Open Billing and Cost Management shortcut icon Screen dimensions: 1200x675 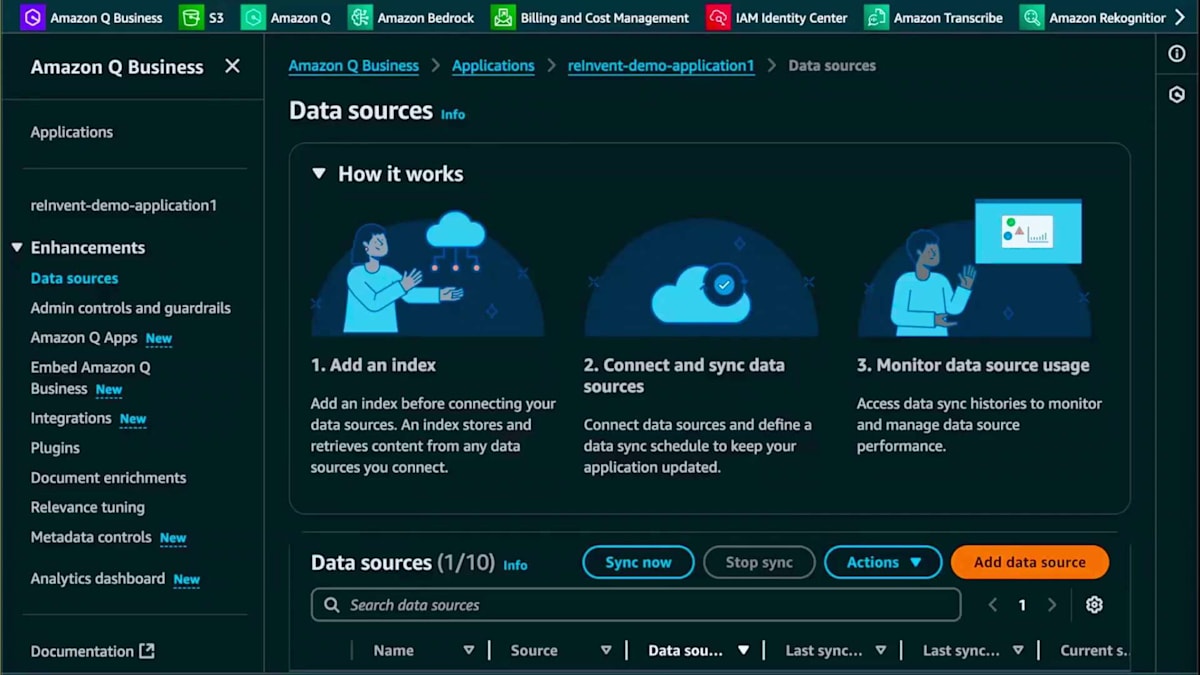[503, 17]
